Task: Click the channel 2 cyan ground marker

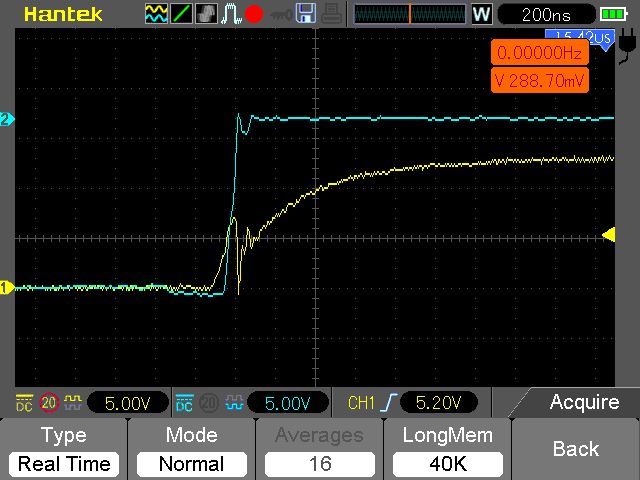Action: click(x=7, y=119)
